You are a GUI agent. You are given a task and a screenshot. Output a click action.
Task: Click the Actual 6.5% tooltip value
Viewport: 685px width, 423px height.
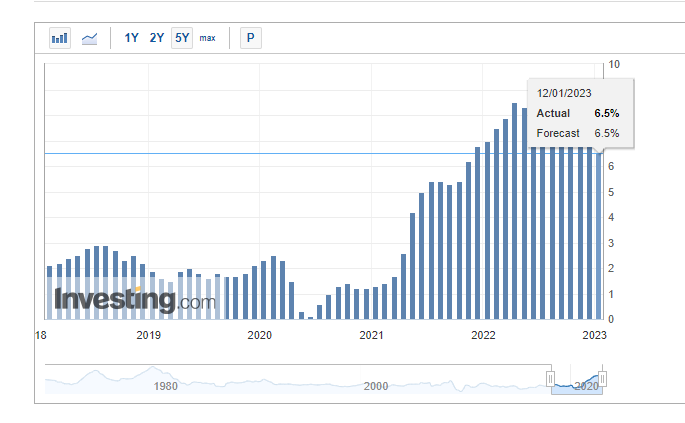click(x=607, y=113)
